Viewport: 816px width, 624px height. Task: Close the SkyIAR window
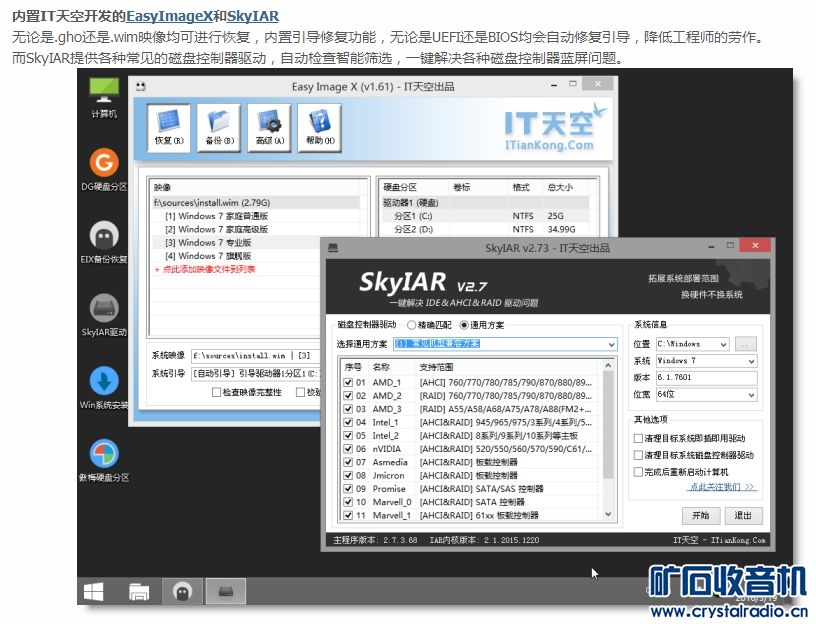755,245
